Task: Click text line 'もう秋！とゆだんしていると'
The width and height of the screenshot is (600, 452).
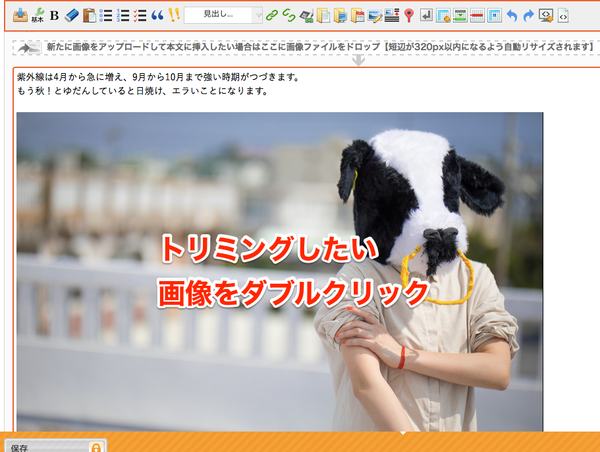Action: coord(142,91)
